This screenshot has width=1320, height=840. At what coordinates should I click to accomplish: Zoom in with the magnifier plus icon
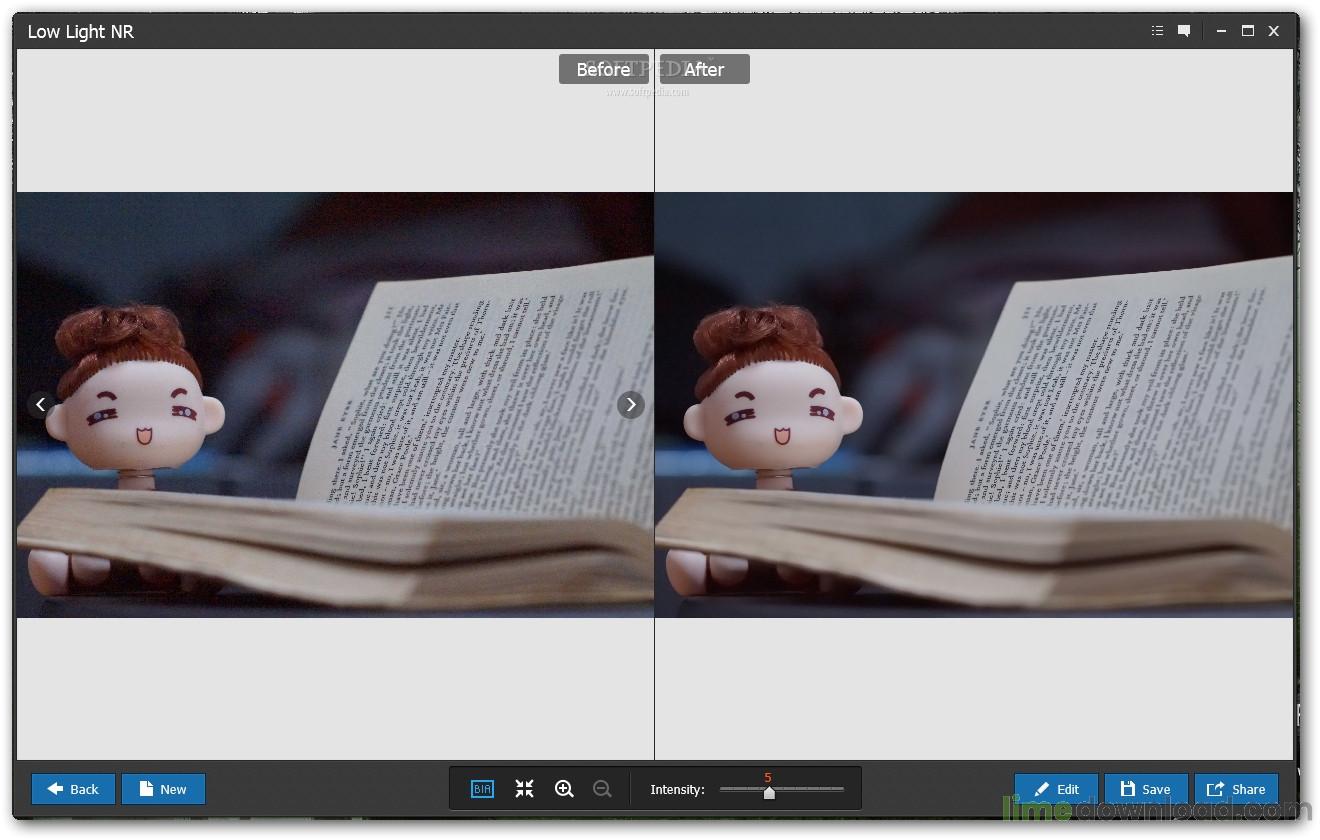(564, 789)
